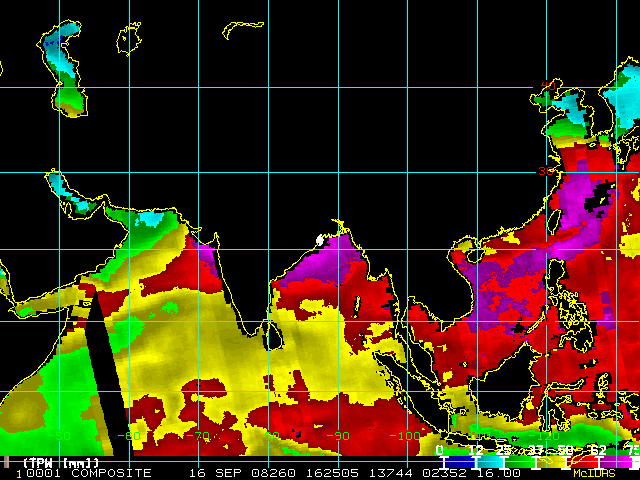Screen dimensions: 640x480
Task: Click the yellow 'McIDAS' label
Action: (594, 473)
